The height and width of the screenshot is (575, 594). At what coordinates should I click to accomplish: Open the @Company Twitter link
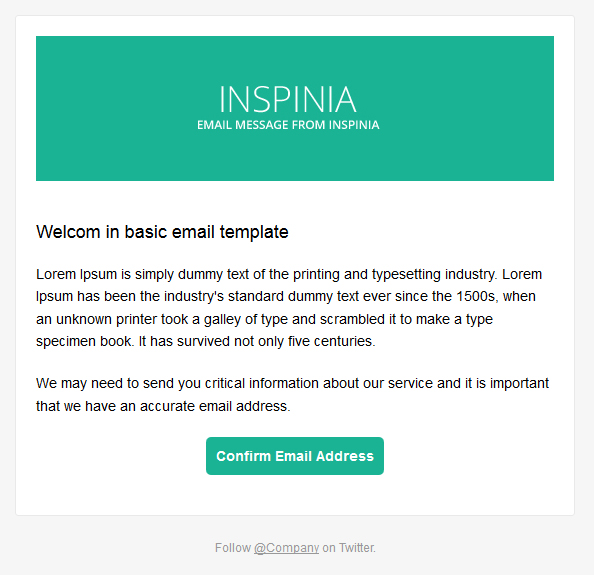[286, 548]
